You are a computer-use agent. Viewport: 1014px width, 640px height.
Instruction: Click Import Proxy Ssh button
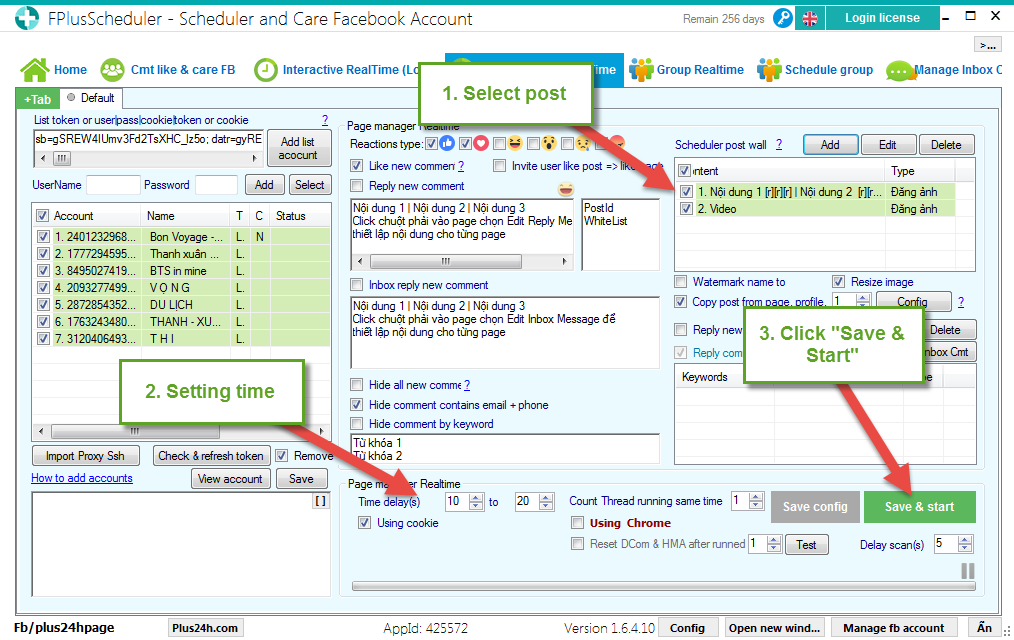(x=85, y=456)
